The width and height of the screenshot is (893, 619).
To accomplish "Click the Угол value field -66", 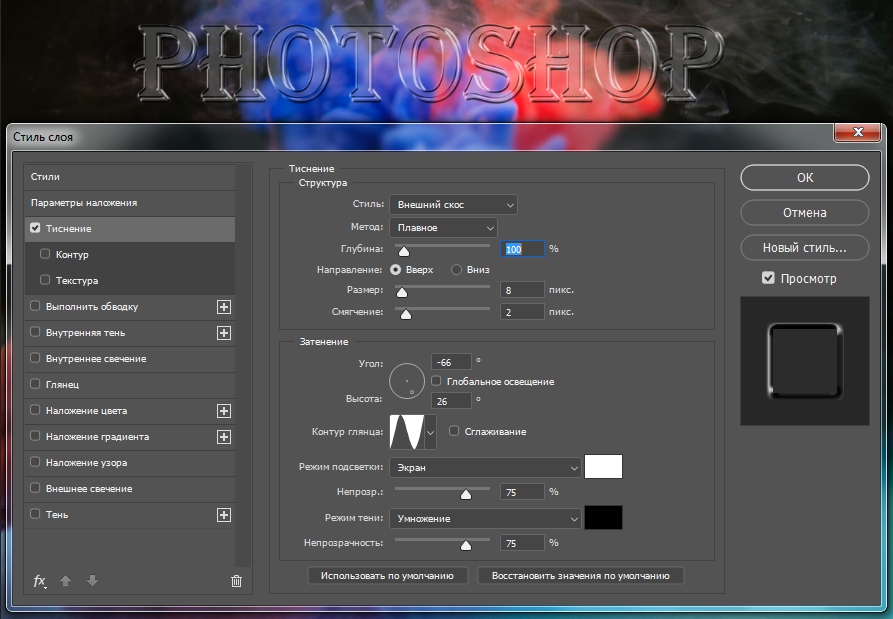I will (x=451, y=362).
